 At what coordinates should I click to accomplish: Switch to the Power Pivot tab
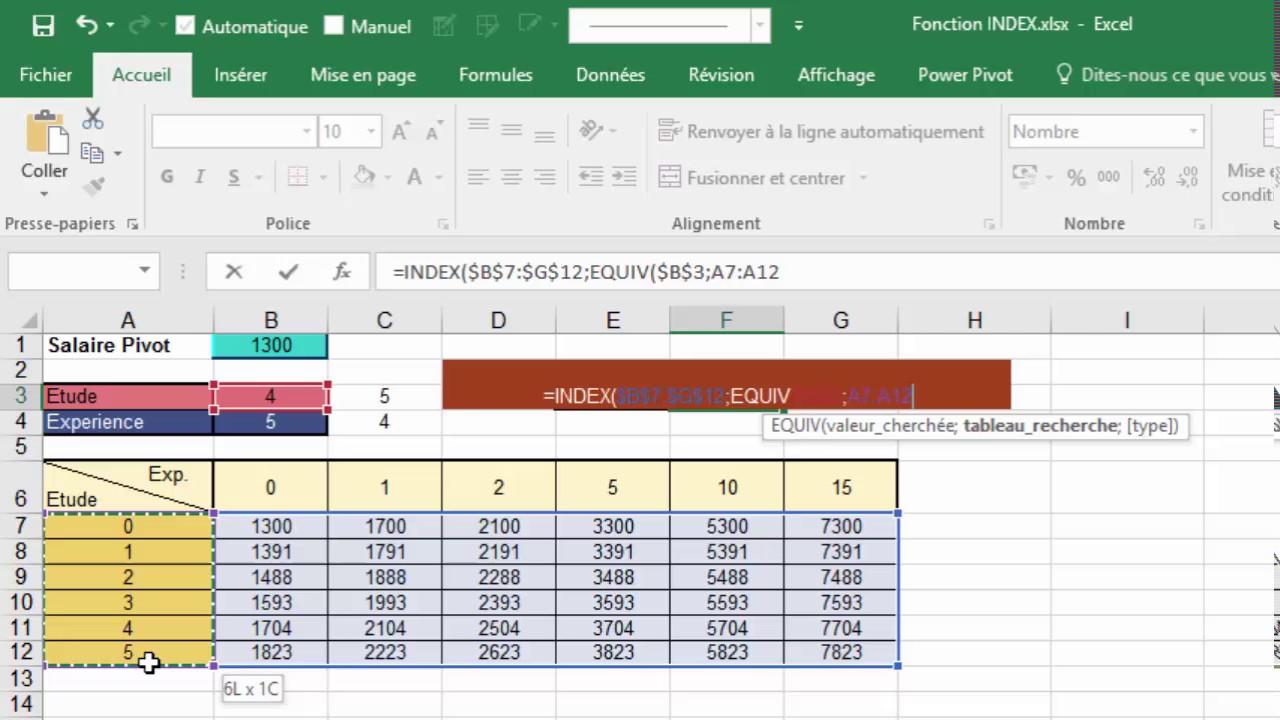(x=965, y=75)
